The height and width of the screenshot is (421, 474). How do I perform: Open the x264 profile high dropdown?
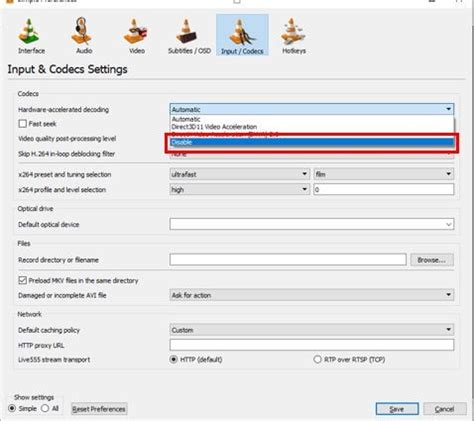coord(240,189)
